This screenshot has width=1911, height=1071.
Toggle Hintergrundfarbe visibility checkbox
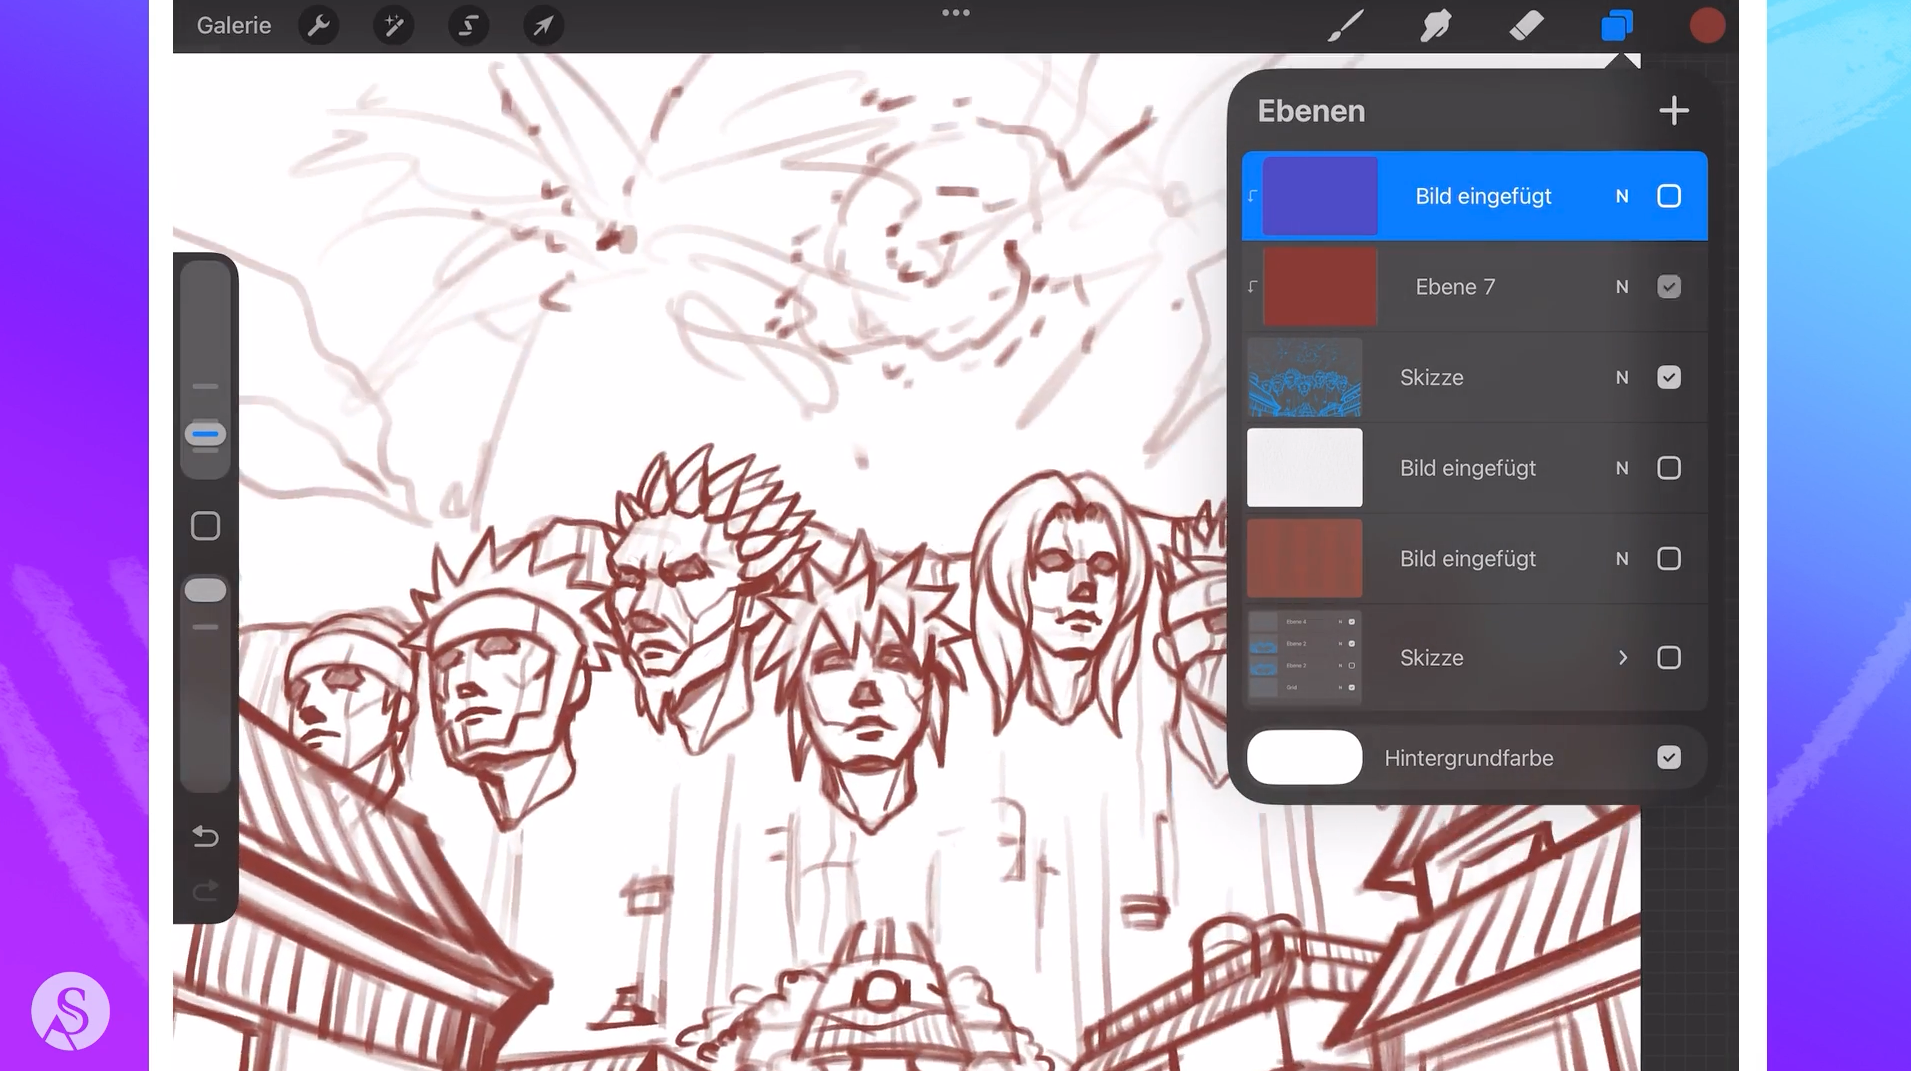point(1668,758)
